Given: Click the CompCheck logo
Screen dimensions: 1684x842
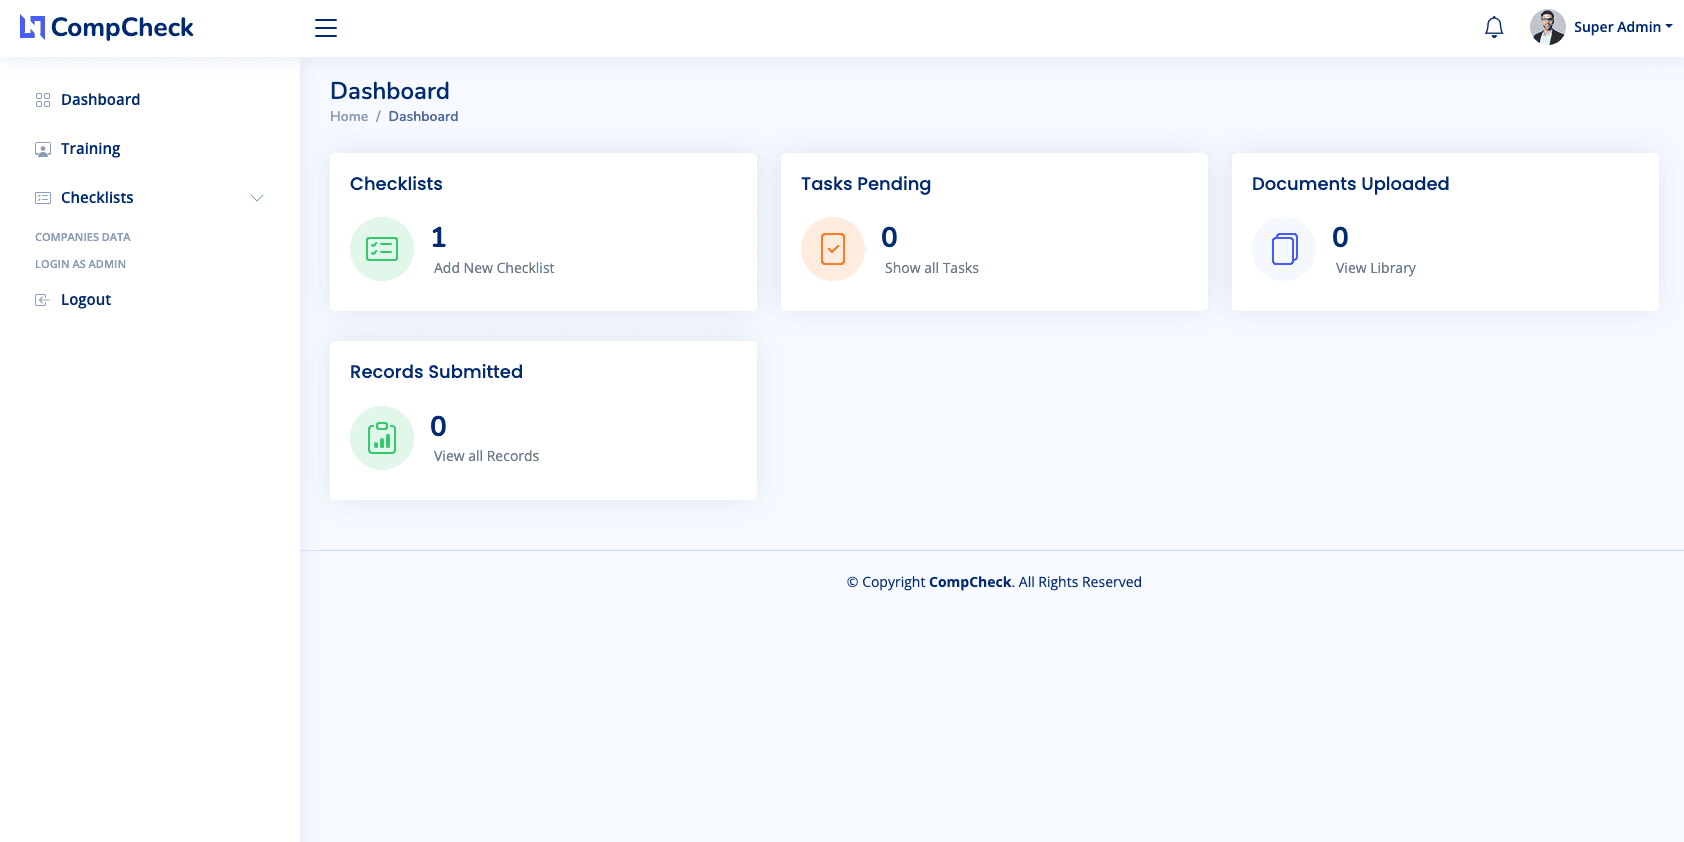Looking at the screenshot, I should 107,28.
